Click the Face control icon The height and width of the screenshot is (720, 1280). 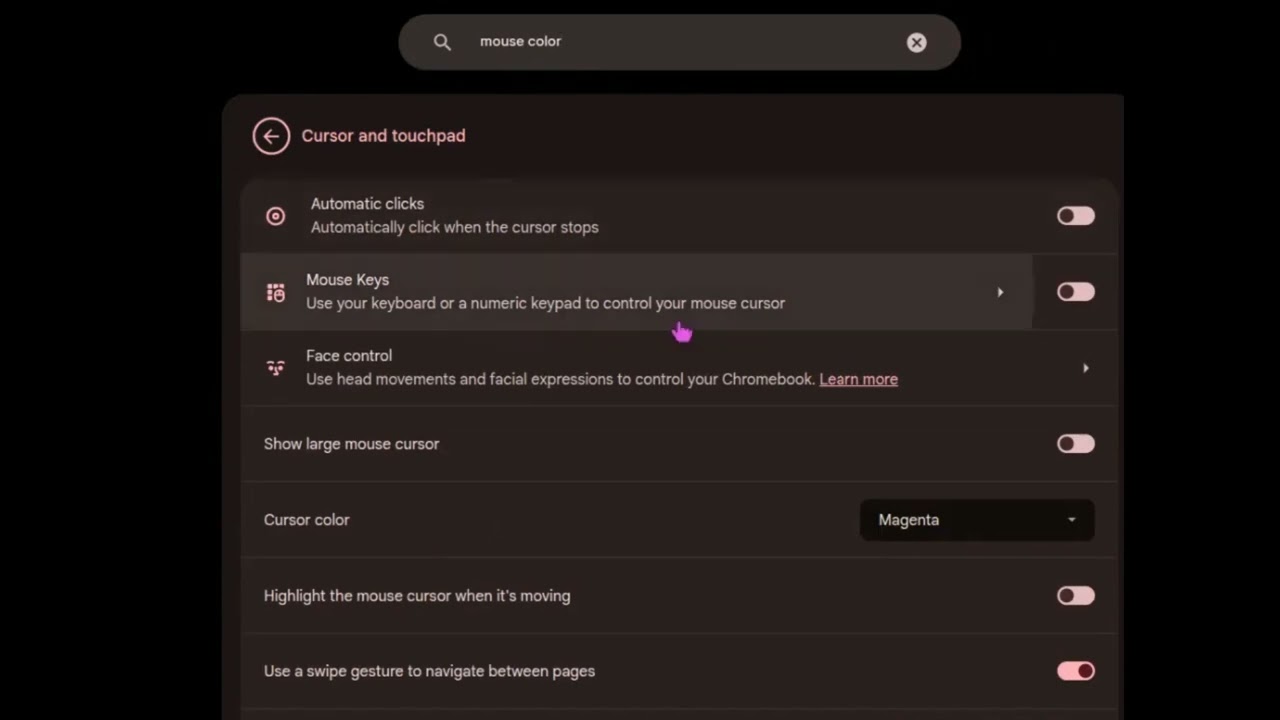[275, 368]
